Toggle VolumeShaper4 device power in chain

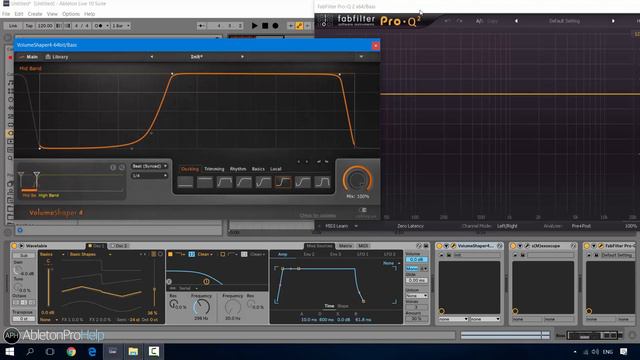(440, 246)
